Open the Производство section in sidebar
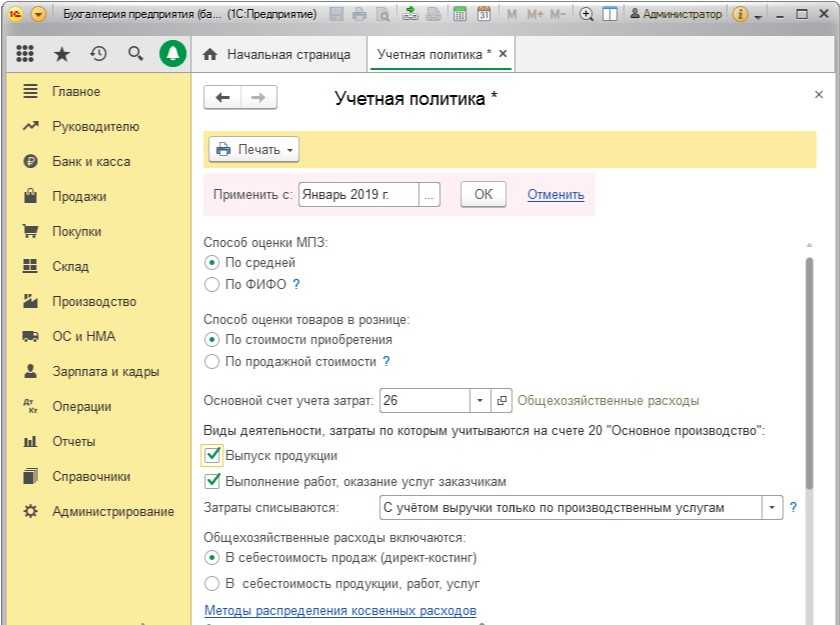The width and height of the screenshot is (840, 625). pos(94,301)
